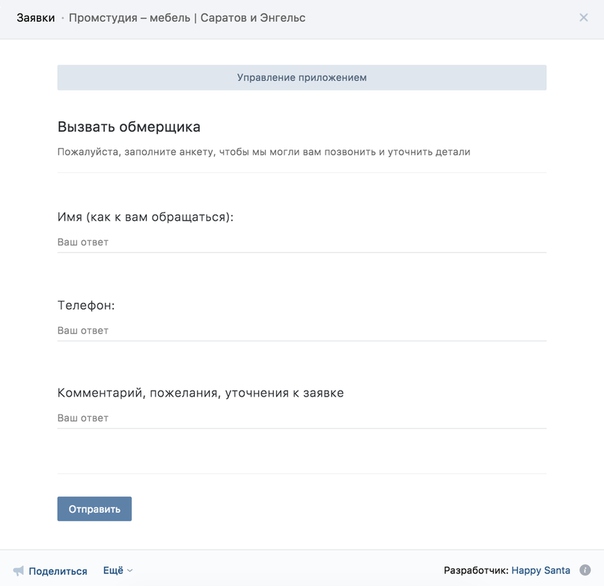The height and width of the screenshot is (586, 604).
Task: Open the Управление приложением button
Action: coord(302,77)
